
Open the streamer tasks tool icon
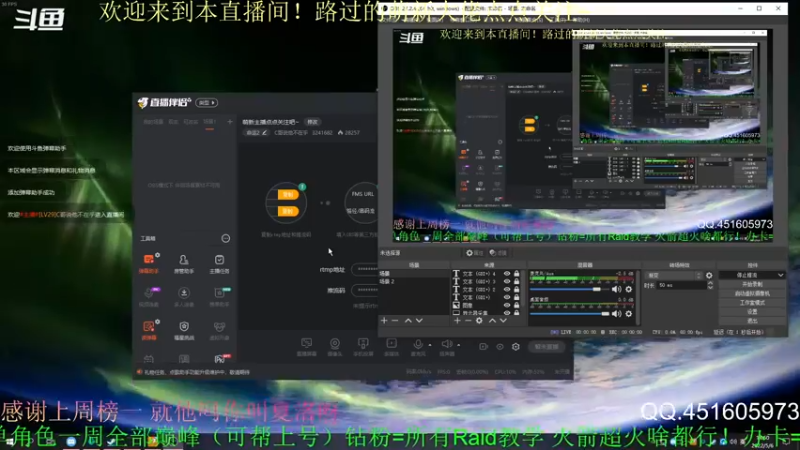(219, 263)
